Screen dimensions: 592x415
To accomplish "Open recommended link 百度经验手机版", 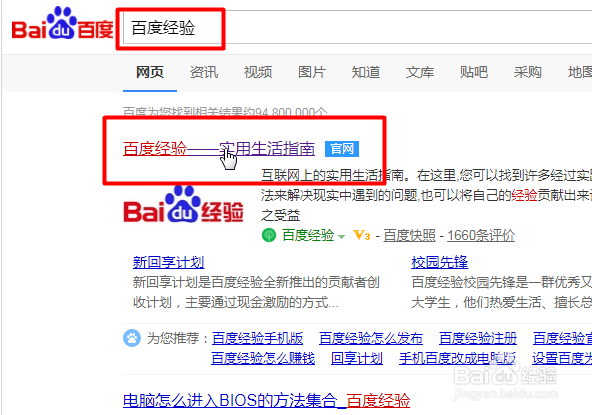I will [x=257, y=338].
